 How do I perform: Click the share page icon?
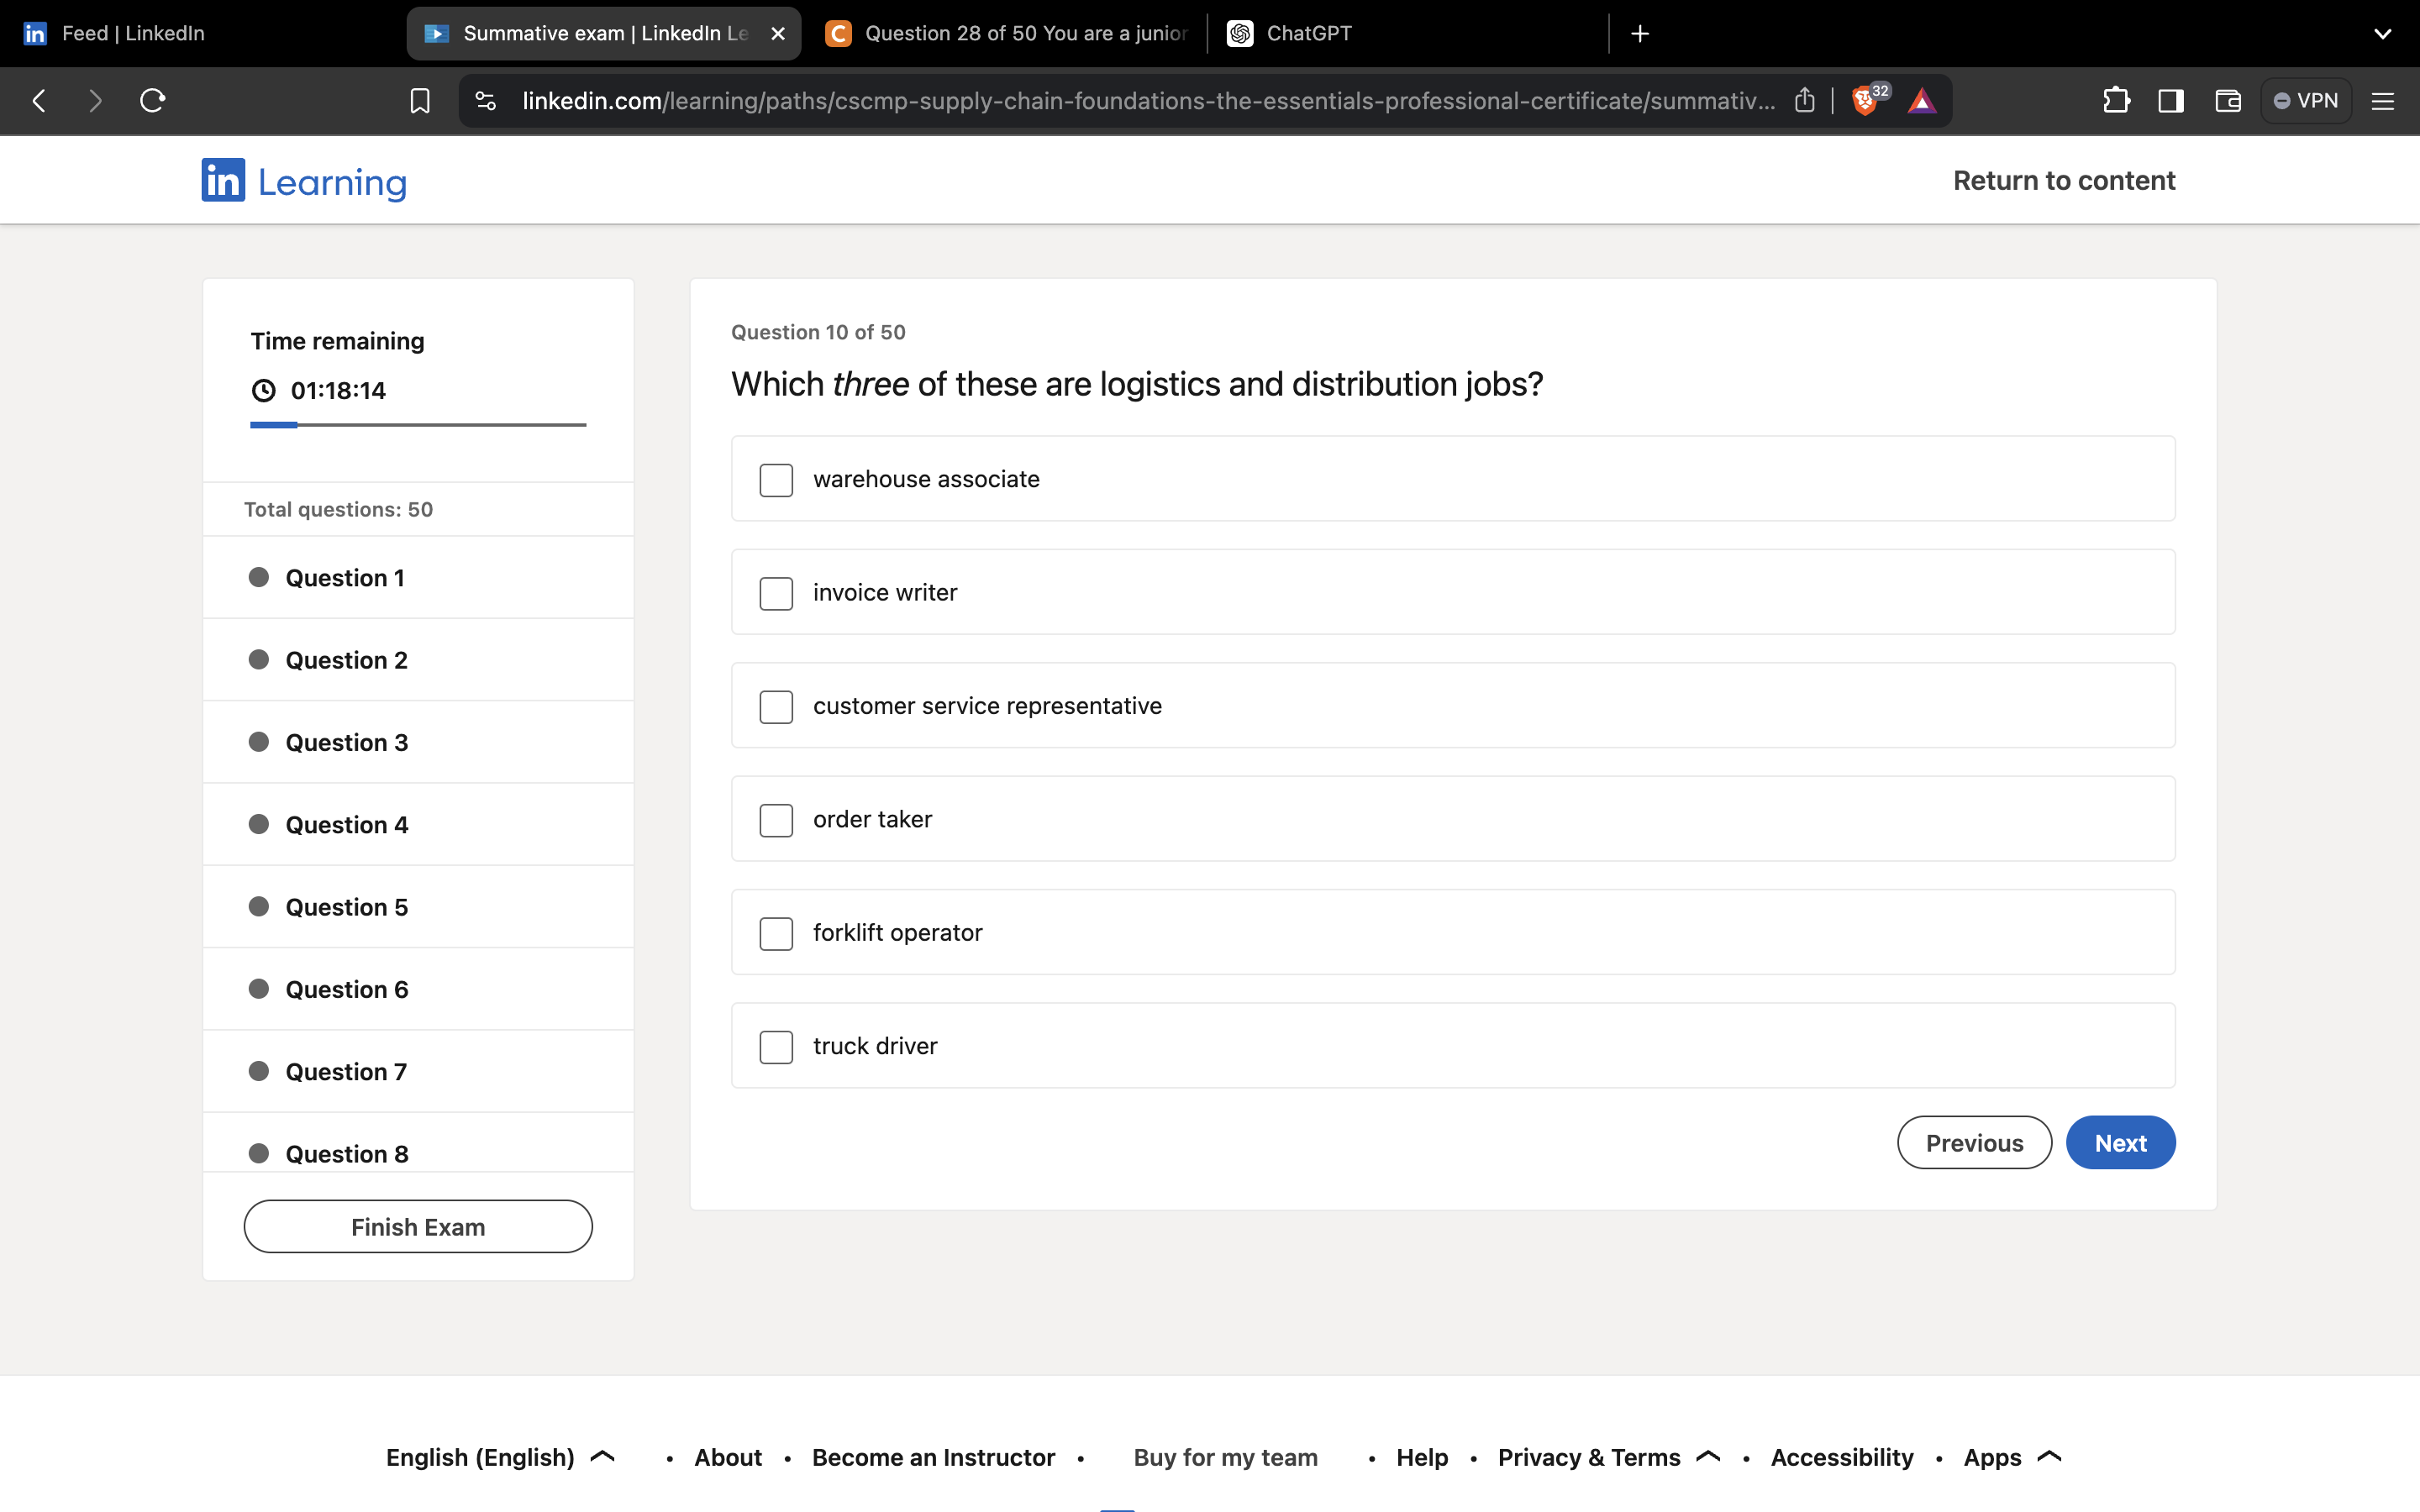pyautogui.click(x=1804, y=101)
